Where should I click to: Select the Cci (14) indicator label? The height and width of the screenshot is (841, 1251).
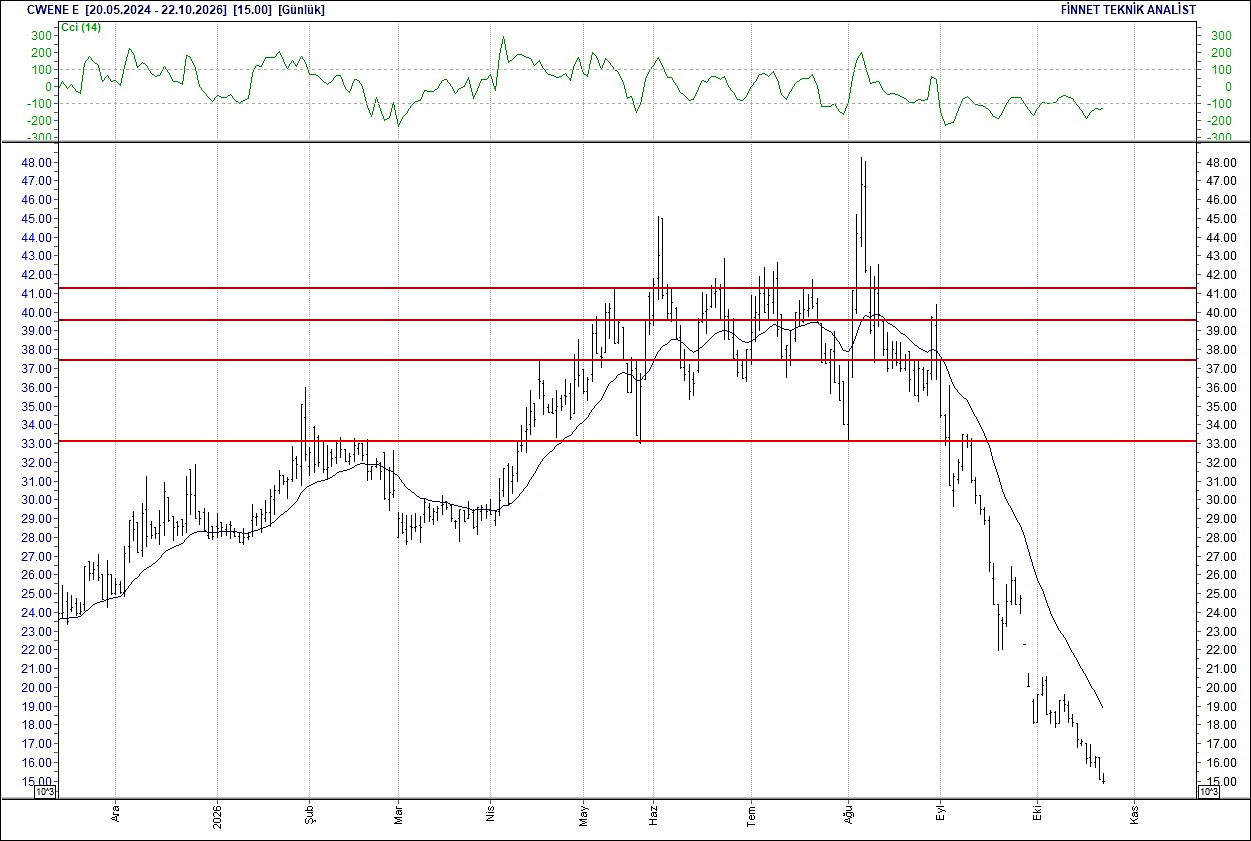tap(81, 27)
